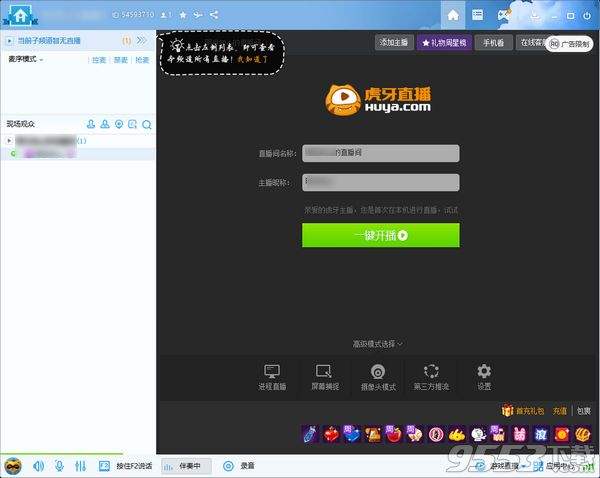Open 首充礼包 gift link

click(523, 411)
